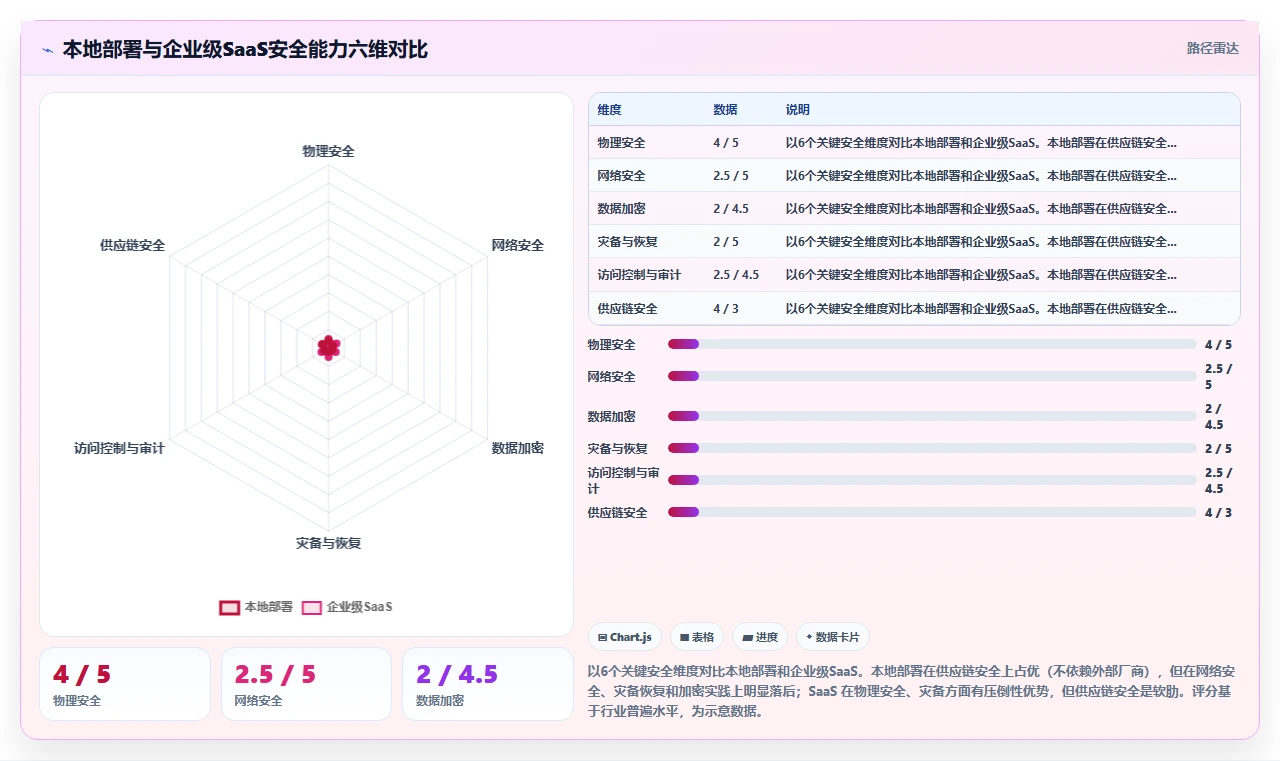Click the radar chart center data point
Image resolution: width=1280 pixels, height=761 pixels.
329,347
